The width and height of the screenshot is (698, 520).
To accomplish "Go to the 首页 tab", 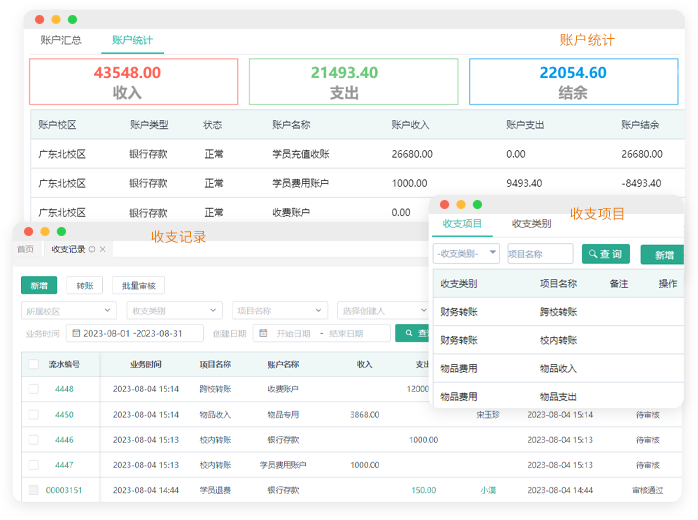I will 25,249.
